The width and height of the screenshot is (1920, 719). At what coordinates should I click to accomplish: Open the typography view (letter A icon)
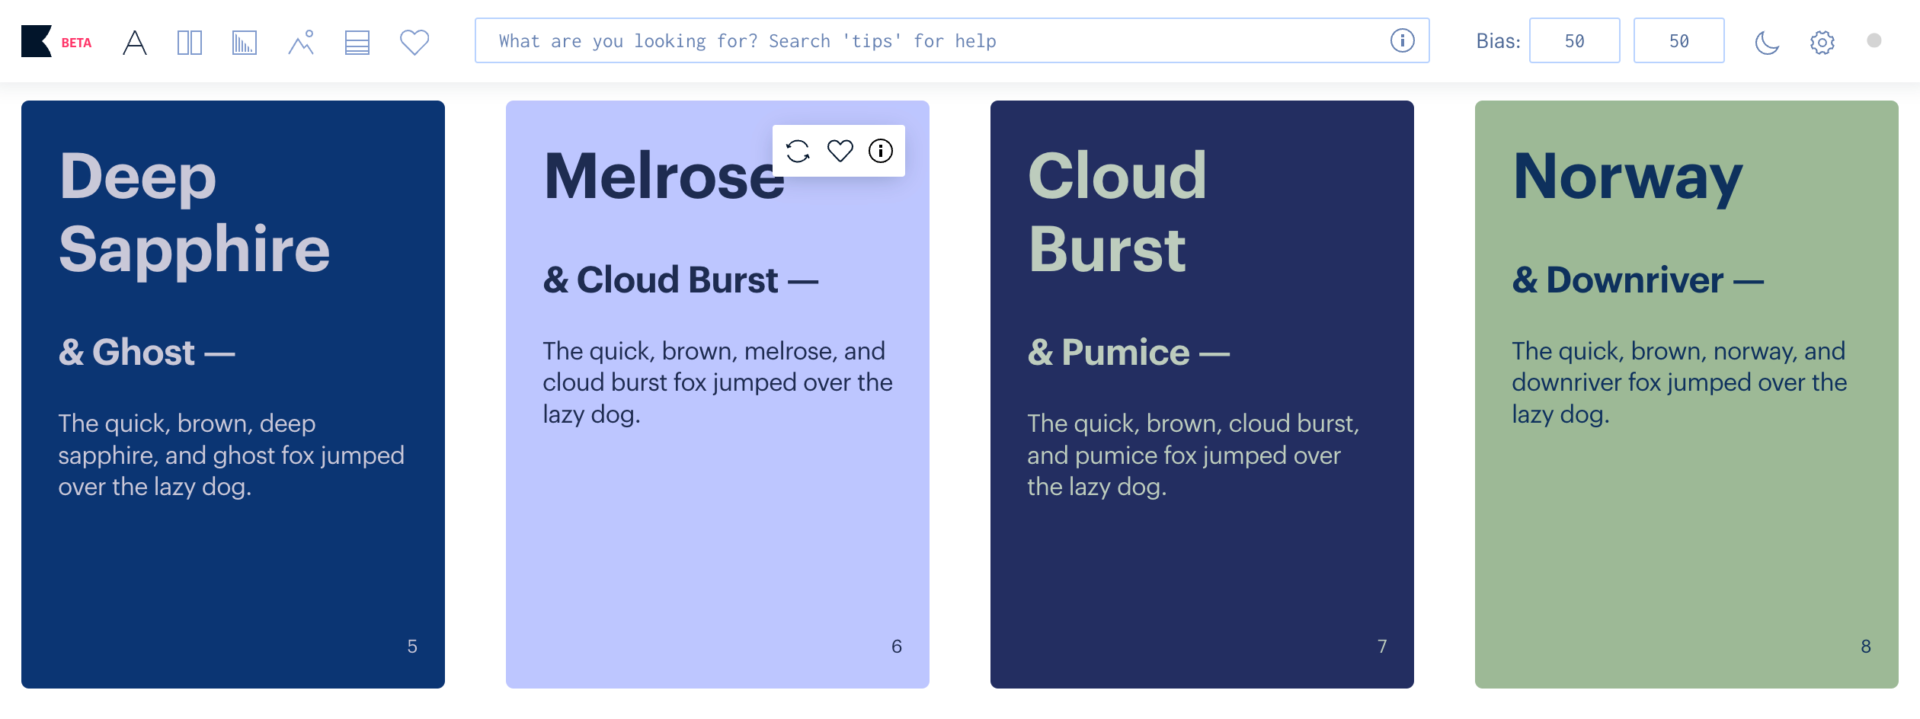coord(134,42)
